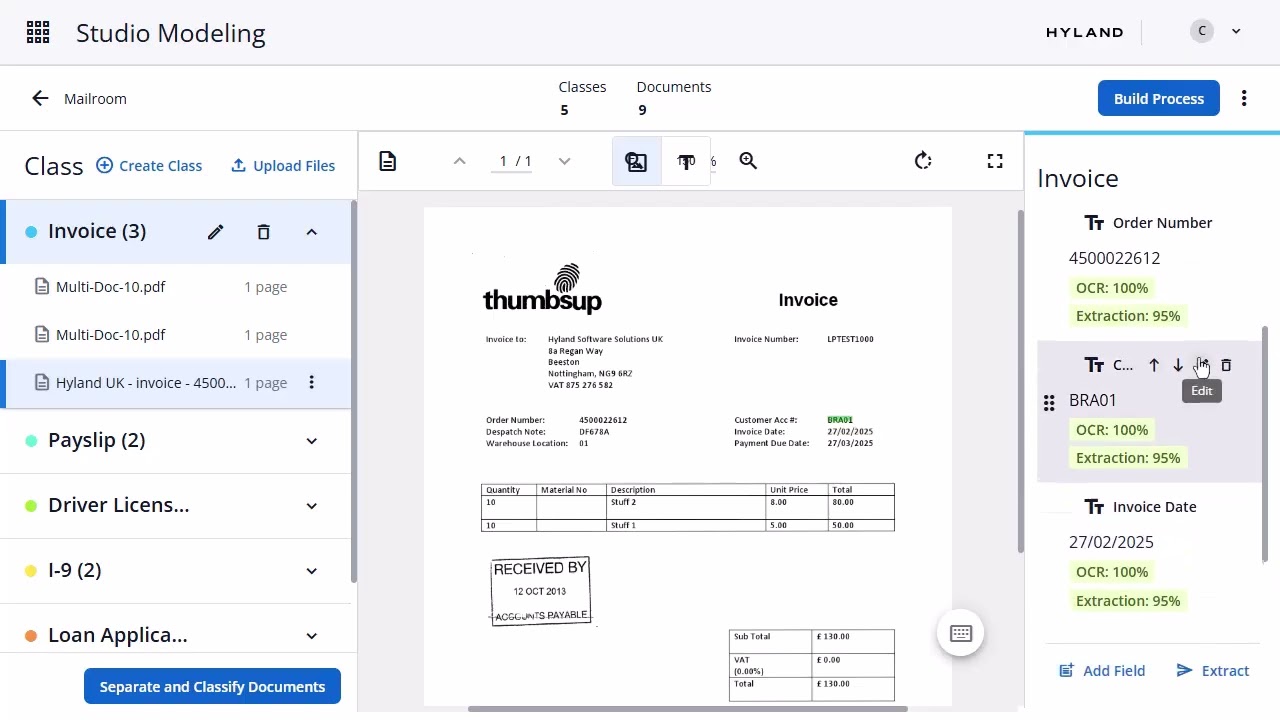The width and height of the screenshot is (1280, 720).
Task: Delete the Invoice class
Action: (x=264, y=232)
